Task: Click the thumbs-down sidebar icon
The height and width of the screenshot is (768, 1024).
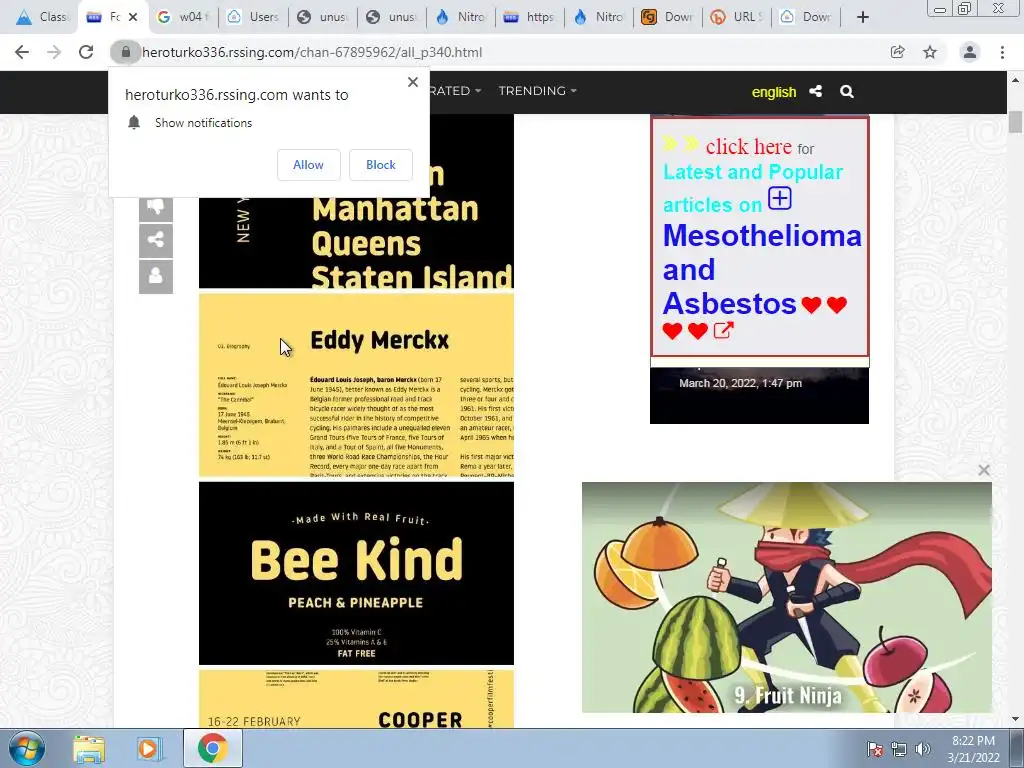Action: (155, 207)
